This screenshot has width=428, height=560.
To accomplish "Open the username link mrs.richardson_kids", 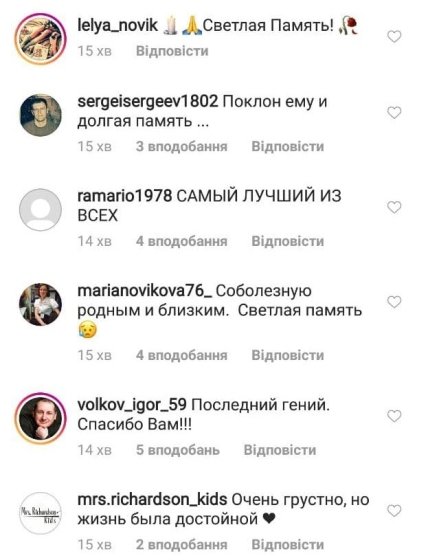I will pos(152,499).
